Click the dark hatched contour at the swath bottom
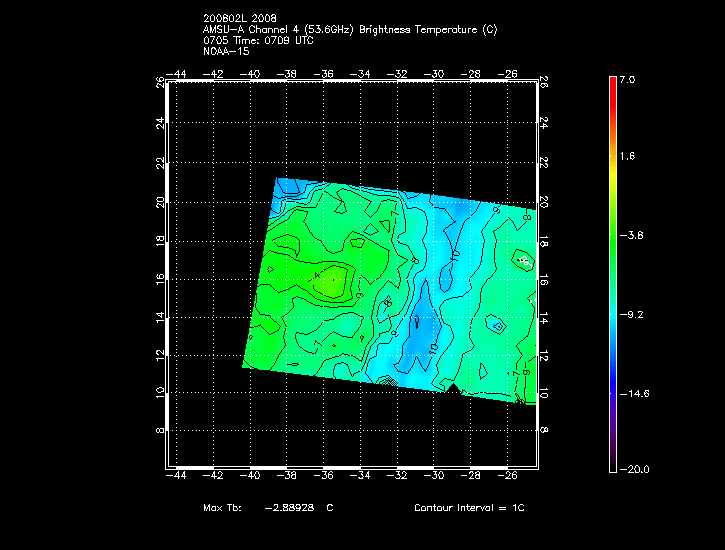The height and width of the screenshot is (550, 725). click(x=388, y=381)
